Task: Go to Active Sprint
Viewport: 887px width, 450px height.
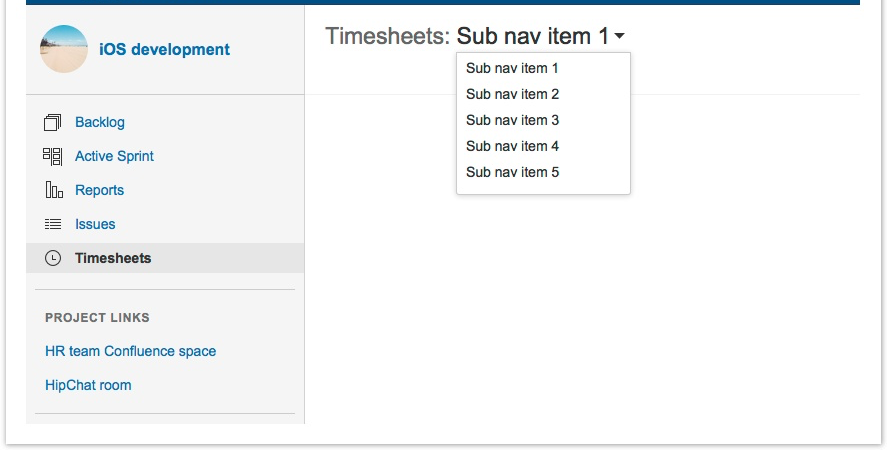Action: (114, 156)
